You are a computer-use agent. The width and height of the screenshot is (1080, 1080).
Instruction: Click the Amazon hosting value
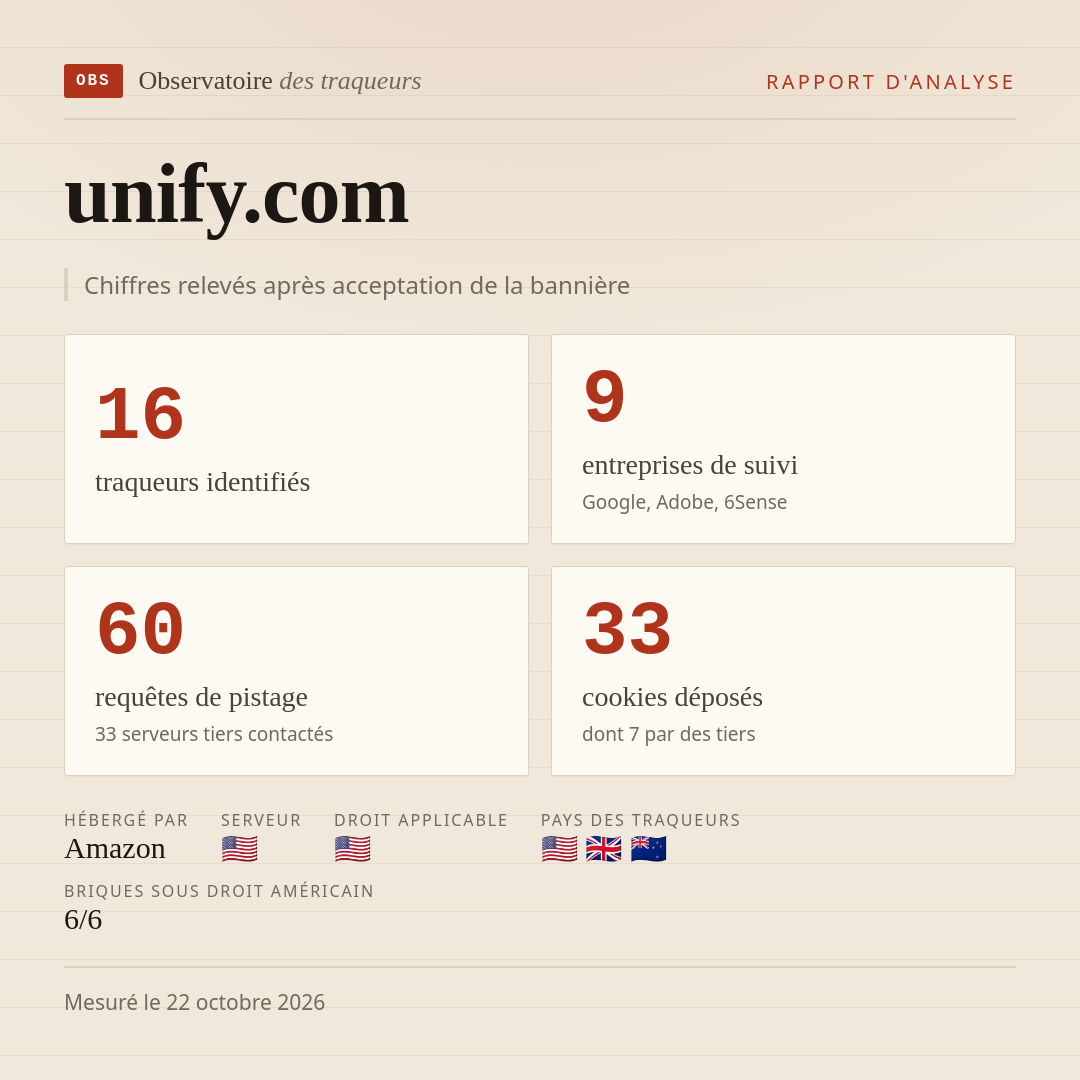click(115, 849)
